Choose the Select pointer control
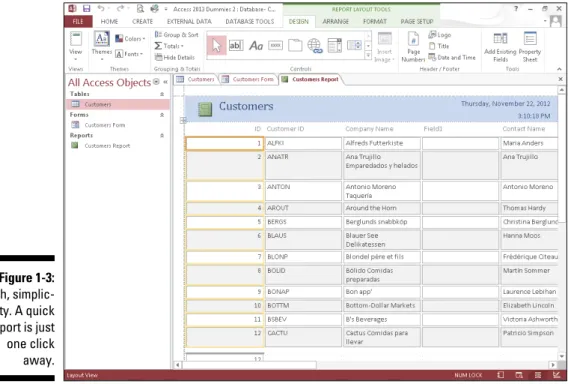Viewport: 568px width, 384px height. pos(217,46)
